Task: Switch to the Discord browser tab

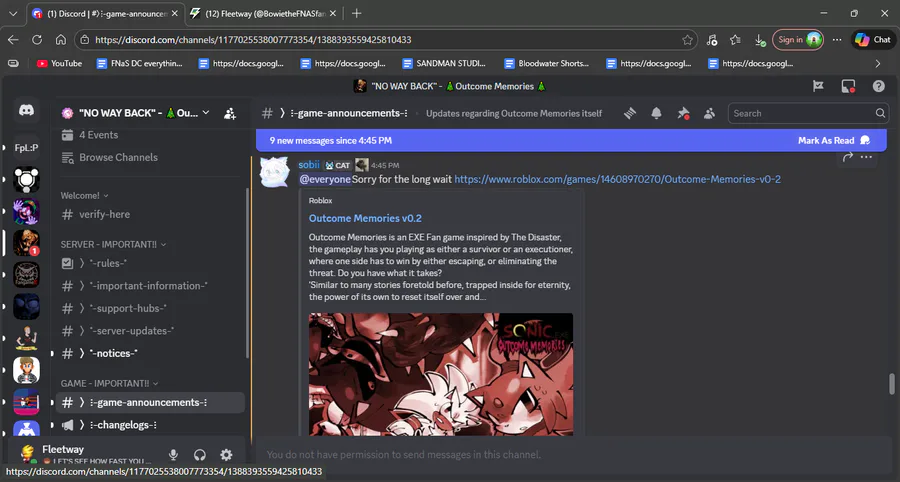Action: [106, 13]
